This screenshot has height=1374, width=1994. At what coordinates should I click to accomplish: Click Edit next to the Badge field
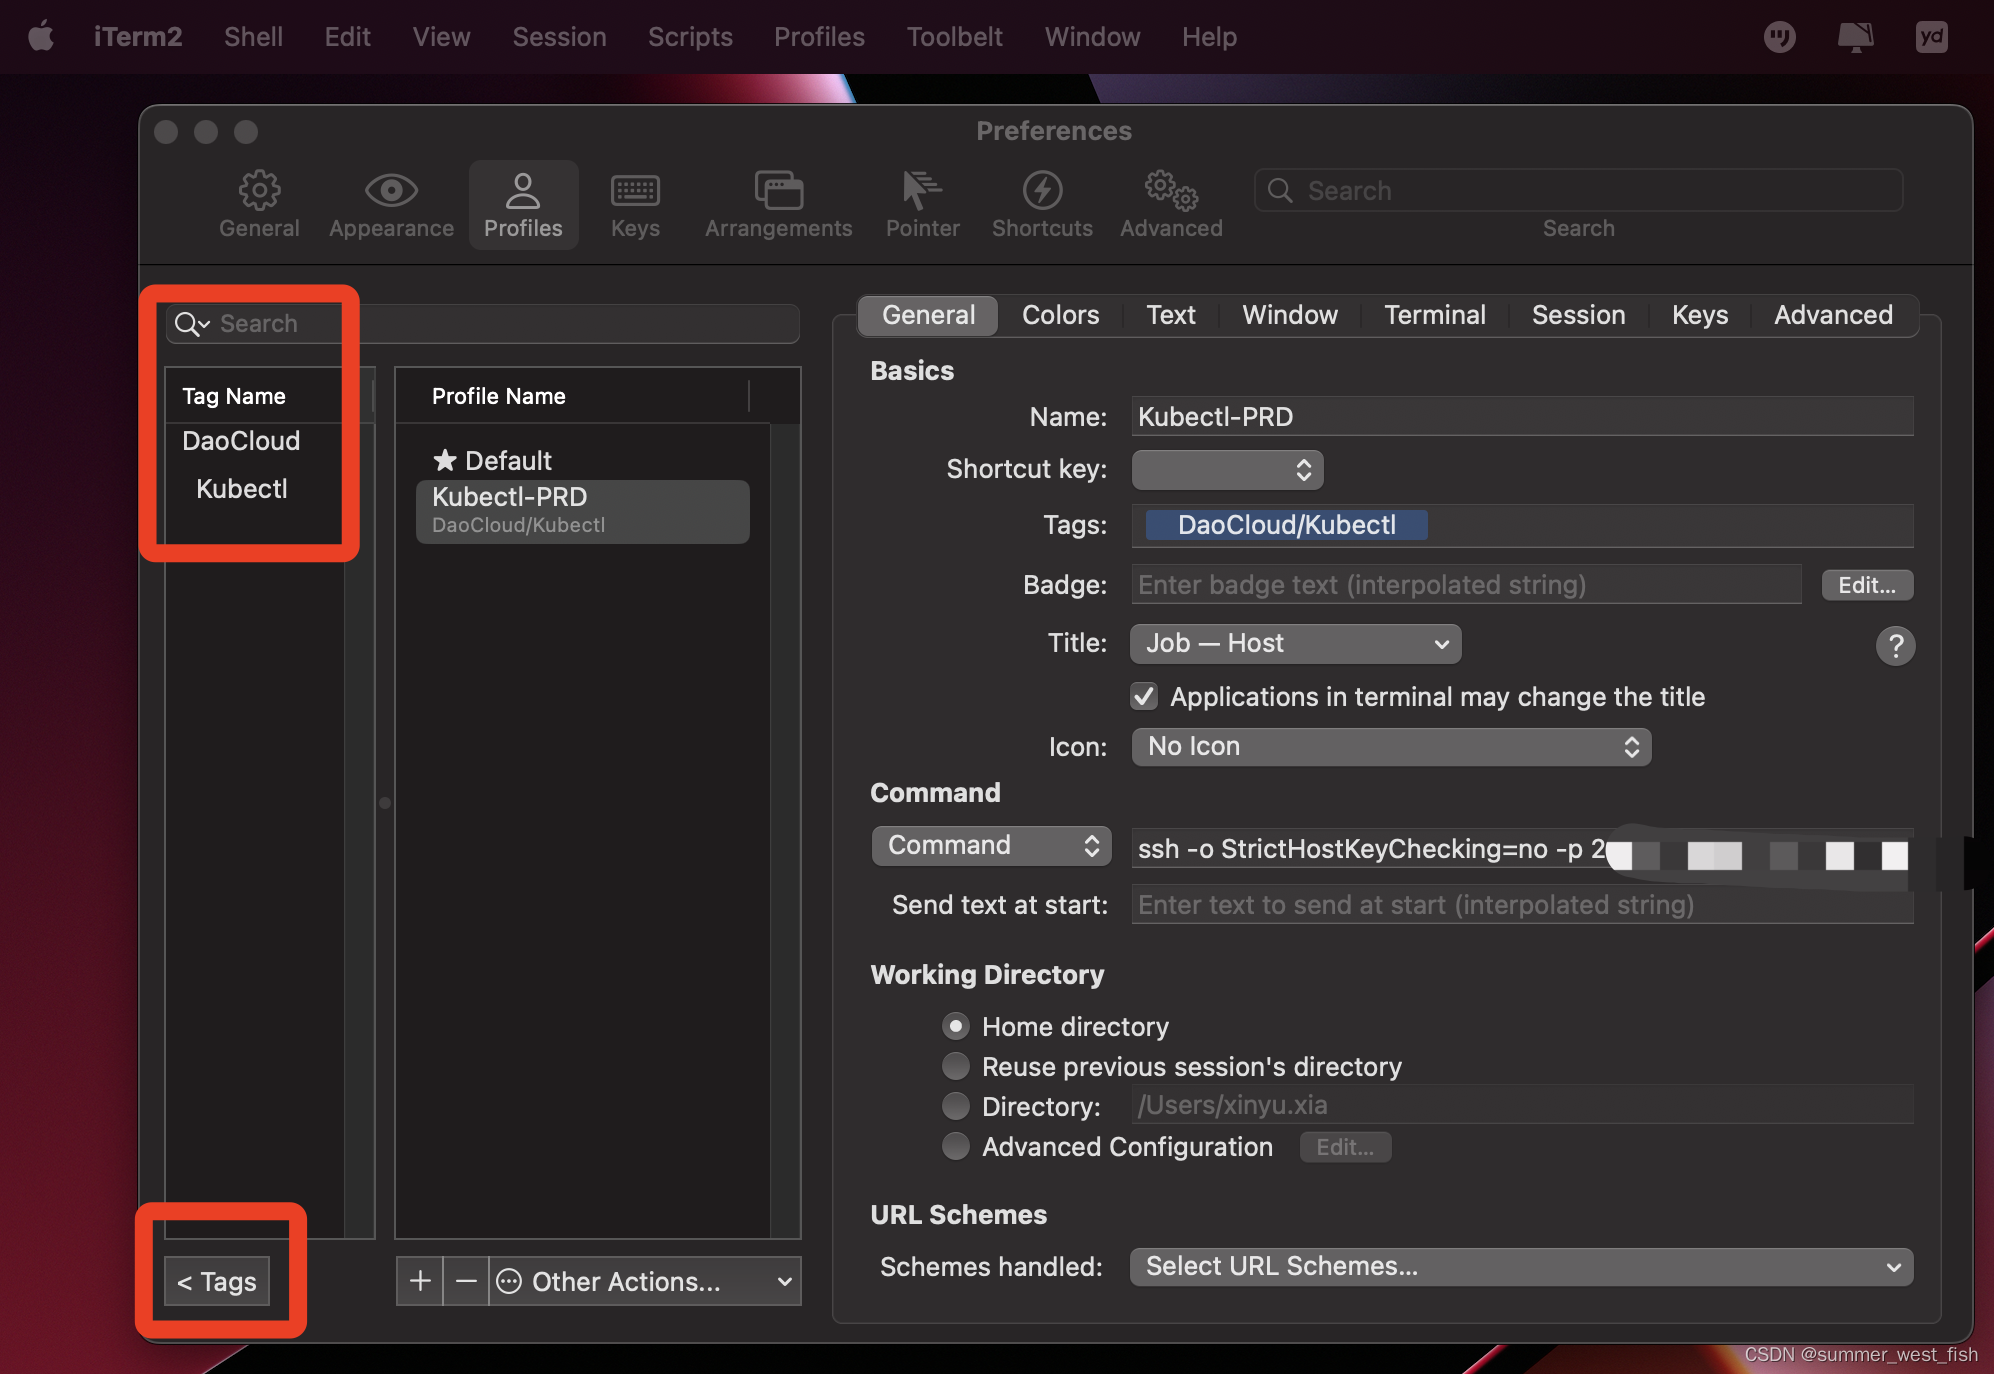tap(1866, 585)
